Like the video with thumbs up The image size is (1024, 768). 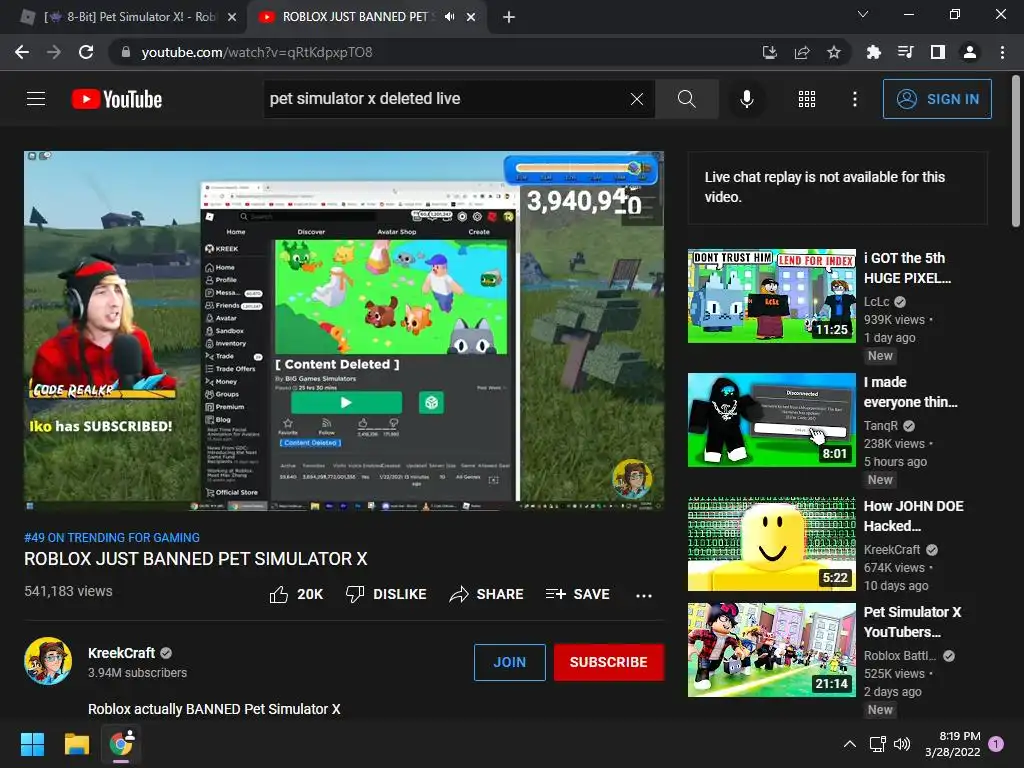[296, 594]
